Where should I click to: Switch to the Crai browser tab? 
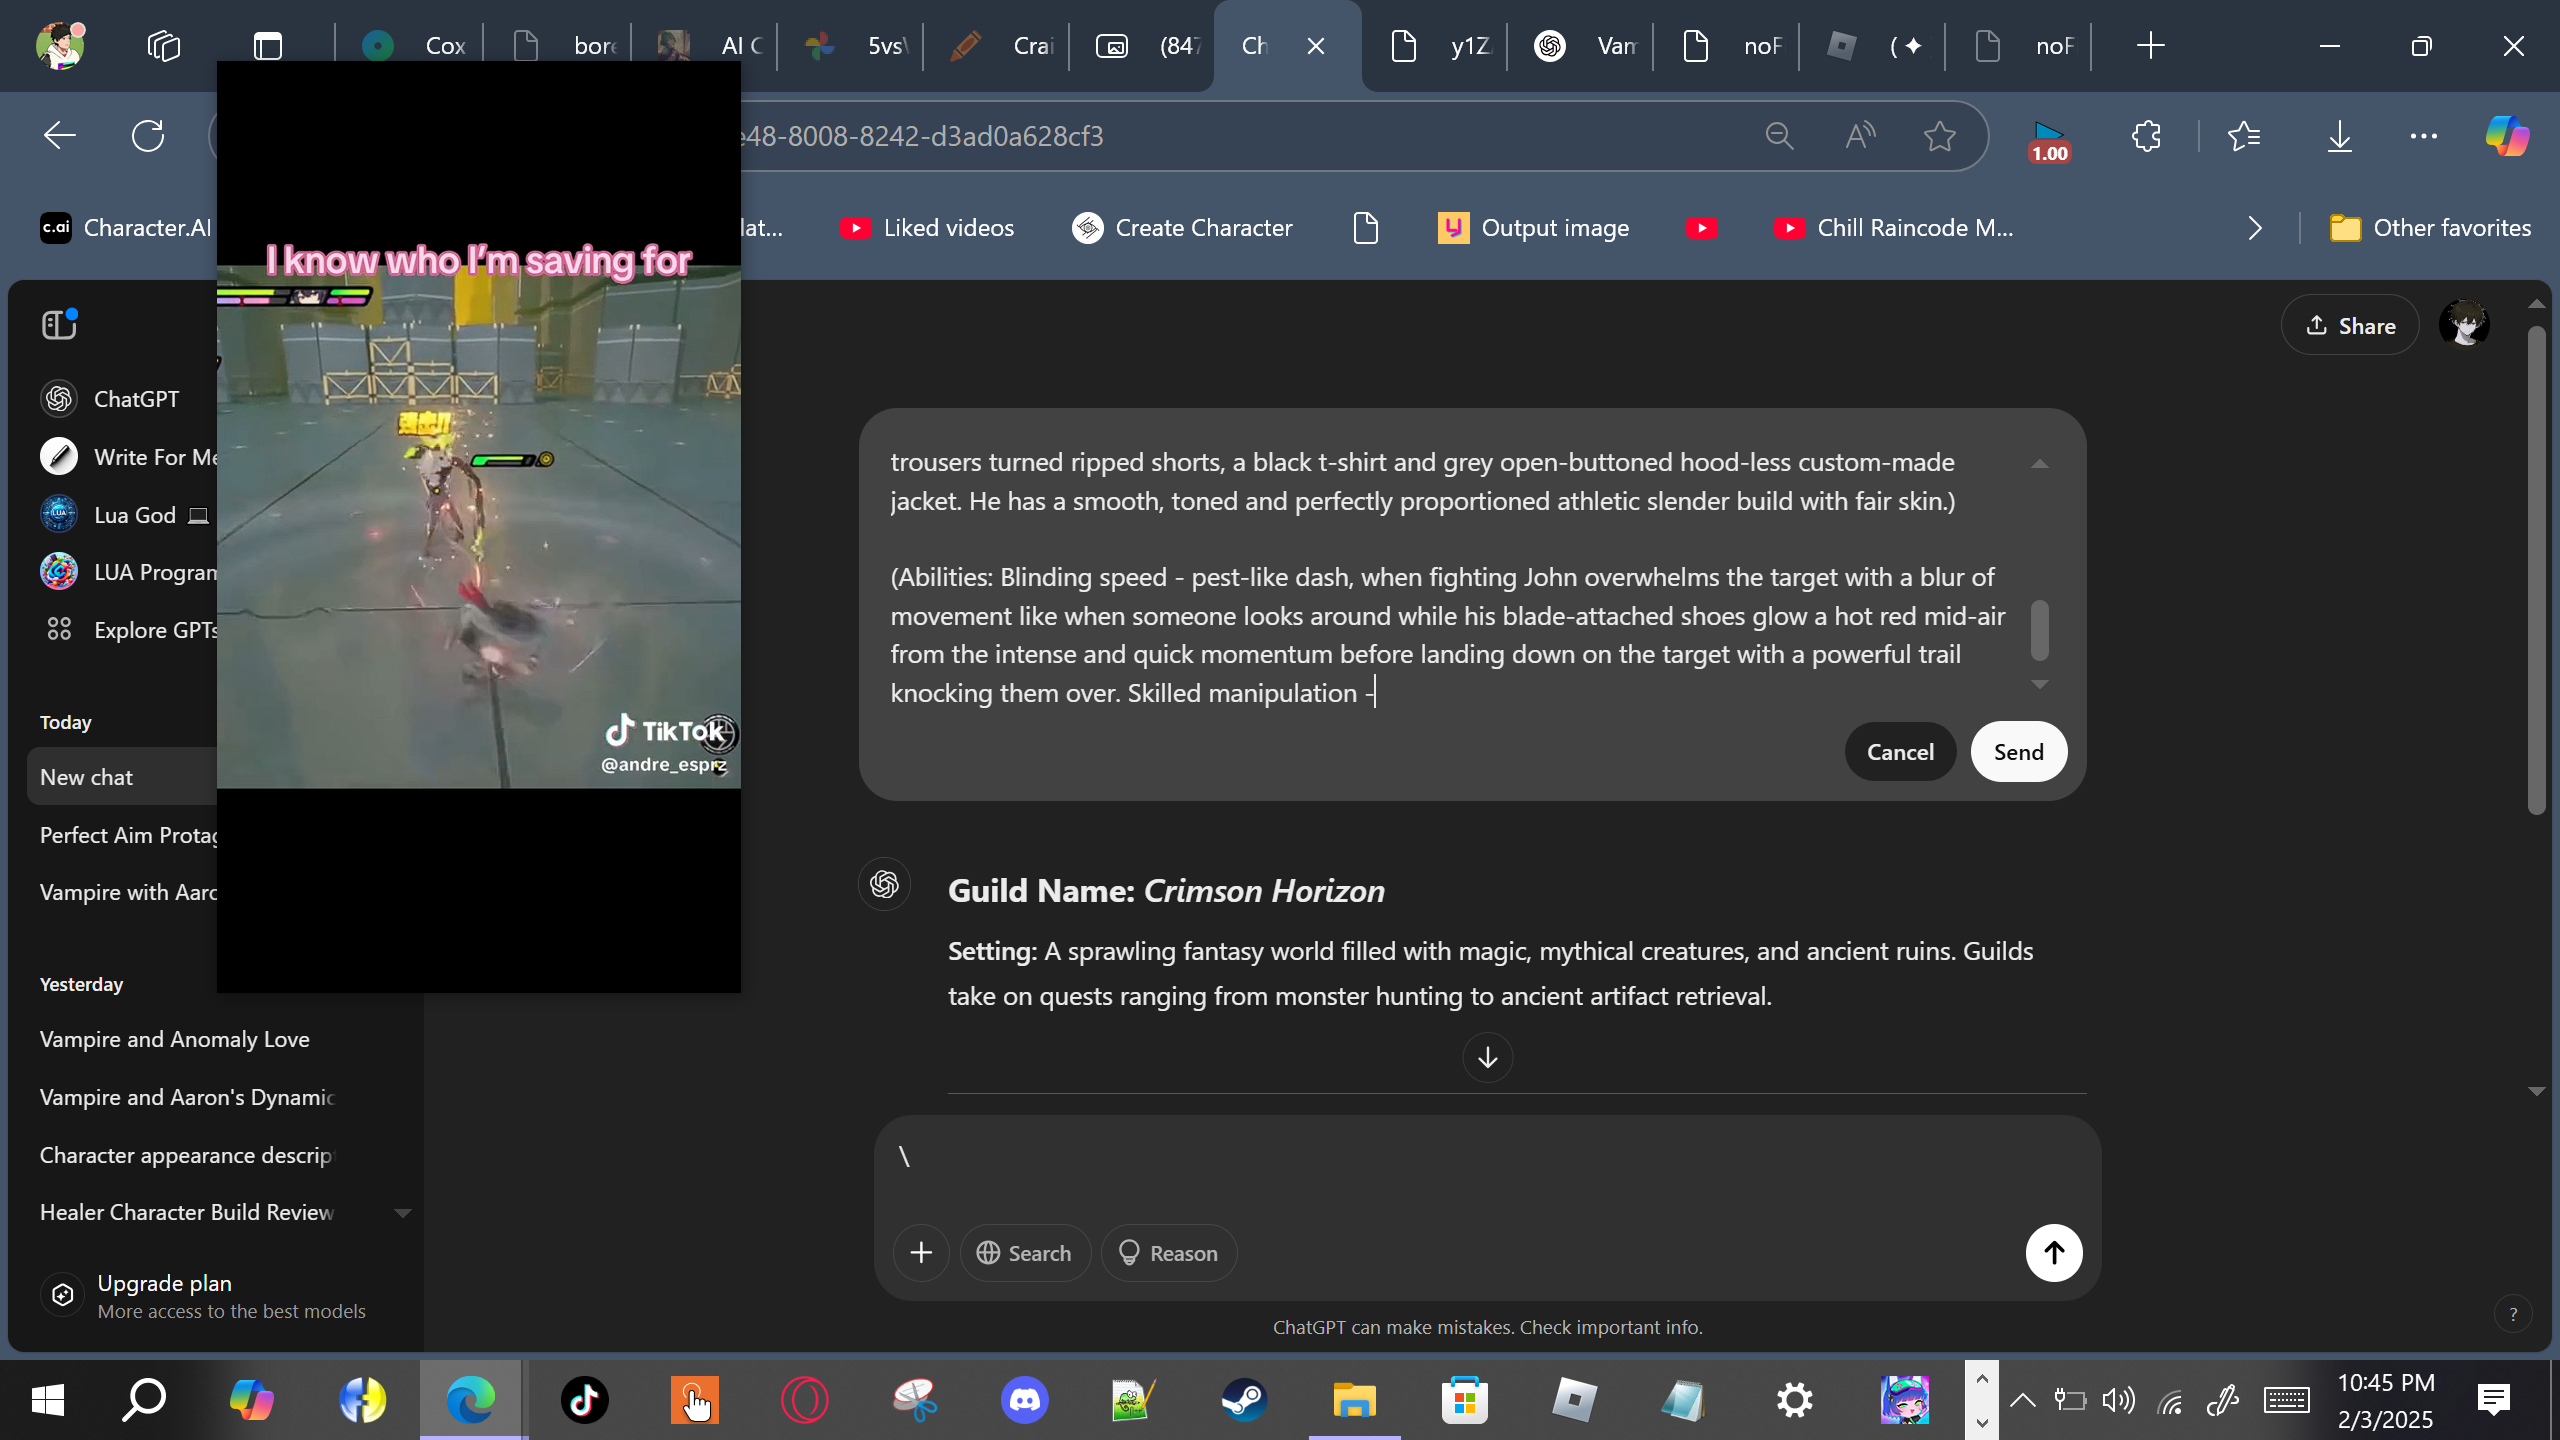click(x=998, y=46)
